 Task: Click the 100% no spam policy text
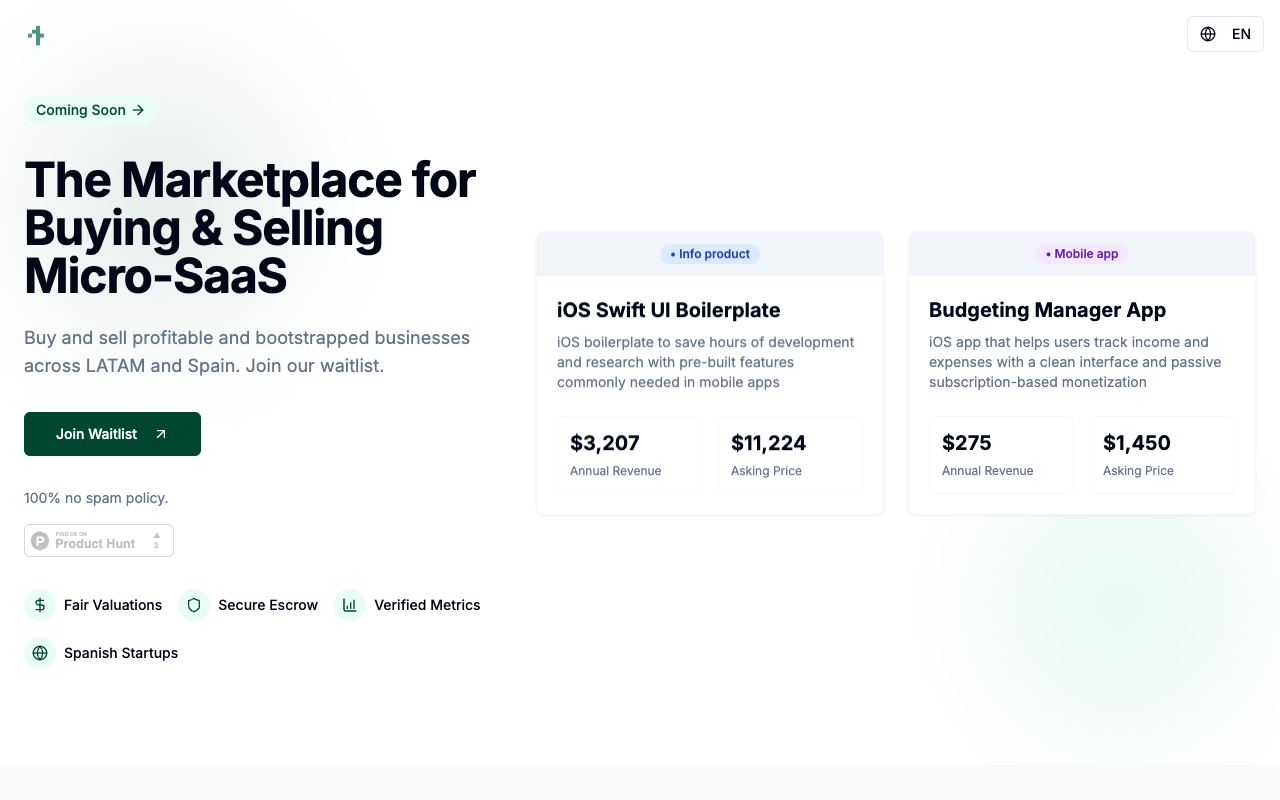[x=96, y=498]
